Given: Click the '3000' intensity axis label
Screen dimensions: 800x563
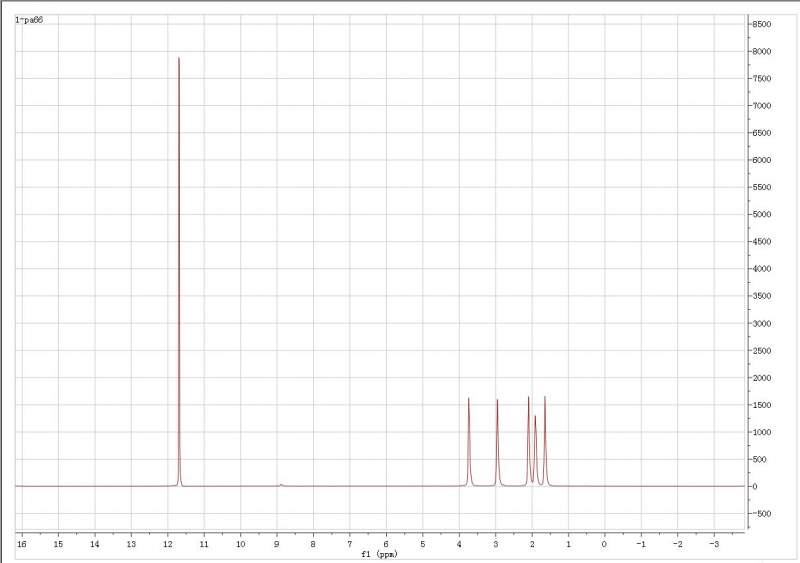Looking at the screenshot, I should 762,324.
